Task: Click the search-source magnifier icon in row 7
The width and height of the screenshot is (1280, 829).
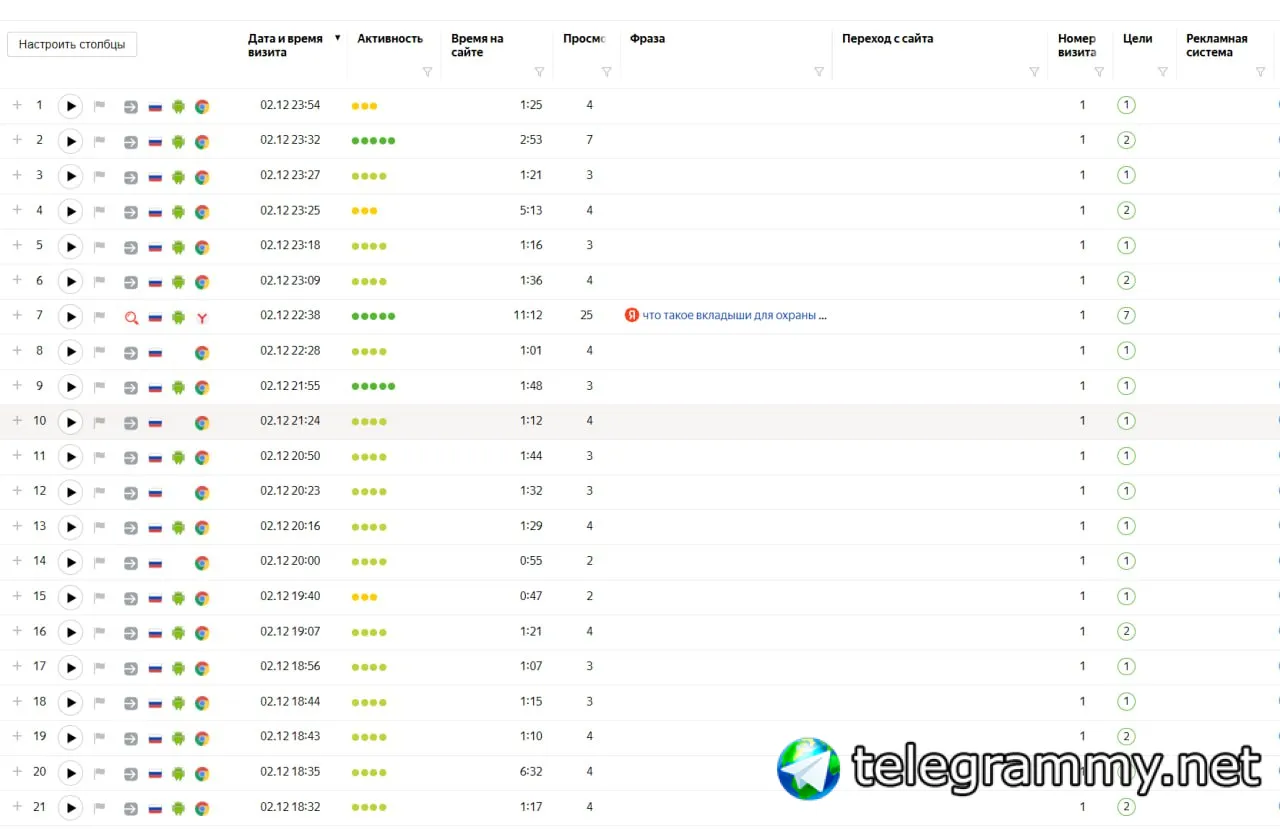Action: (x=131, y=317)
